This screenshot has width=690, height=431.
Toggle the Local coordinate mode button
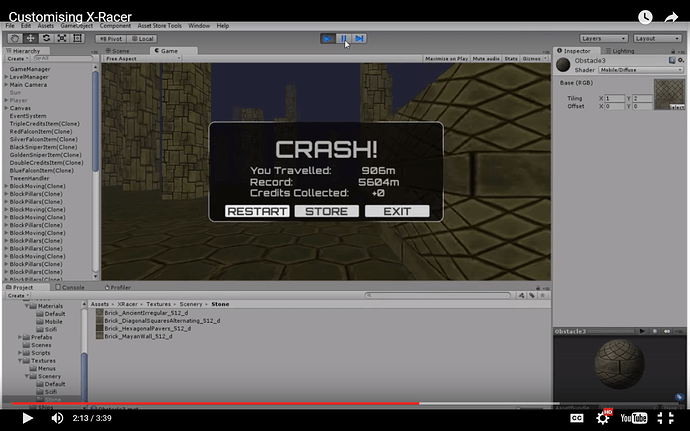coord(142,39)
